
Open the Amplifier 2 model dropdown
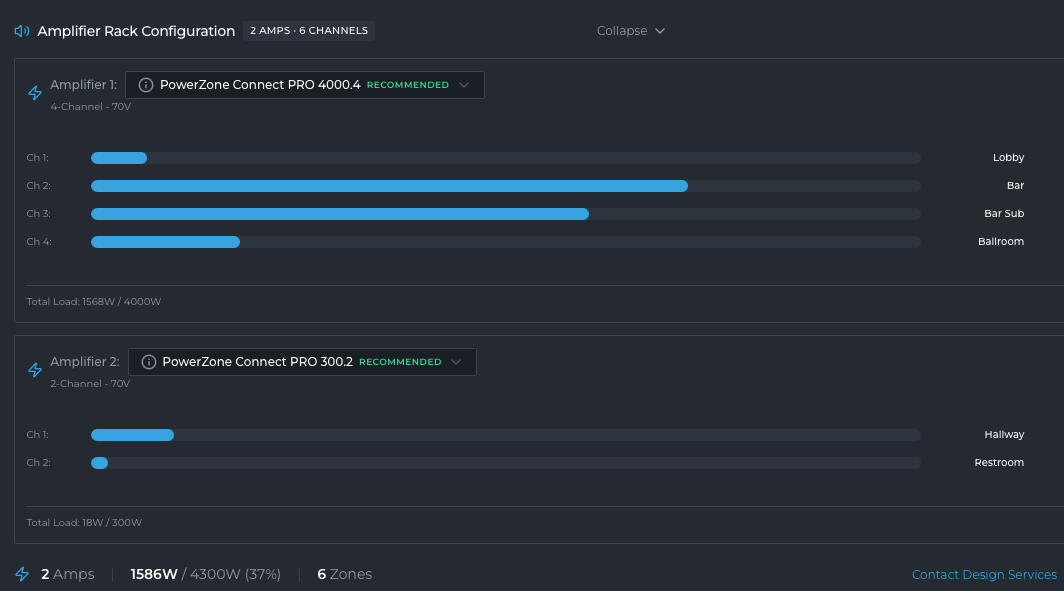tap(302, 362)
